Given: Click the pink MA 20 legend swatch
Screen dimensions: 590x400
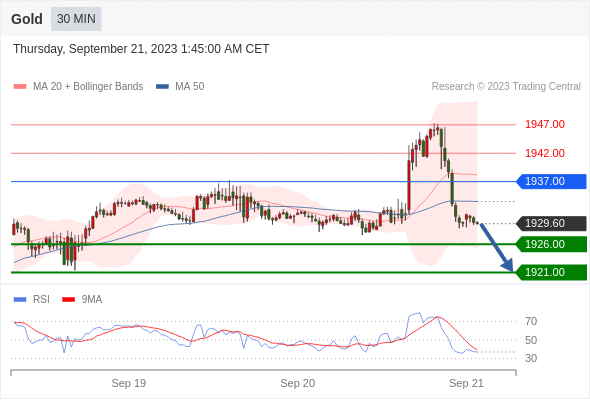Looking at the screenshot, I should pos(20,87).
